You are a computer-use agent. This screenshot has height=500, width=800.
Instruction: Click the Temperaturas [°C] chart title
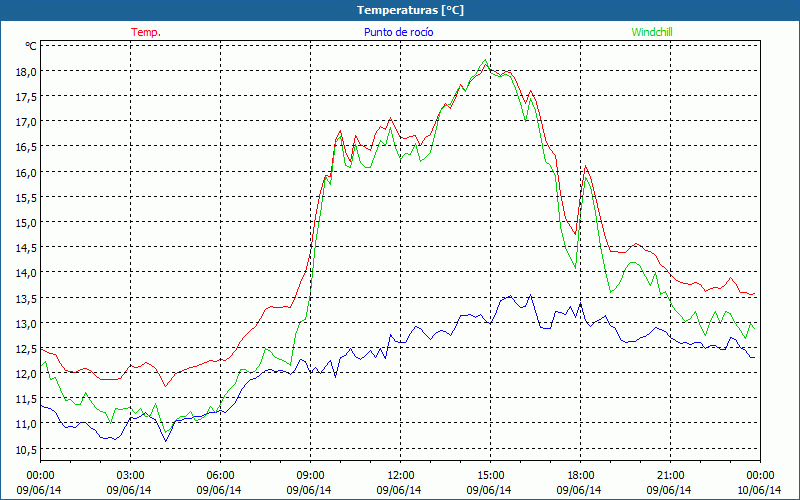(410, 10)
